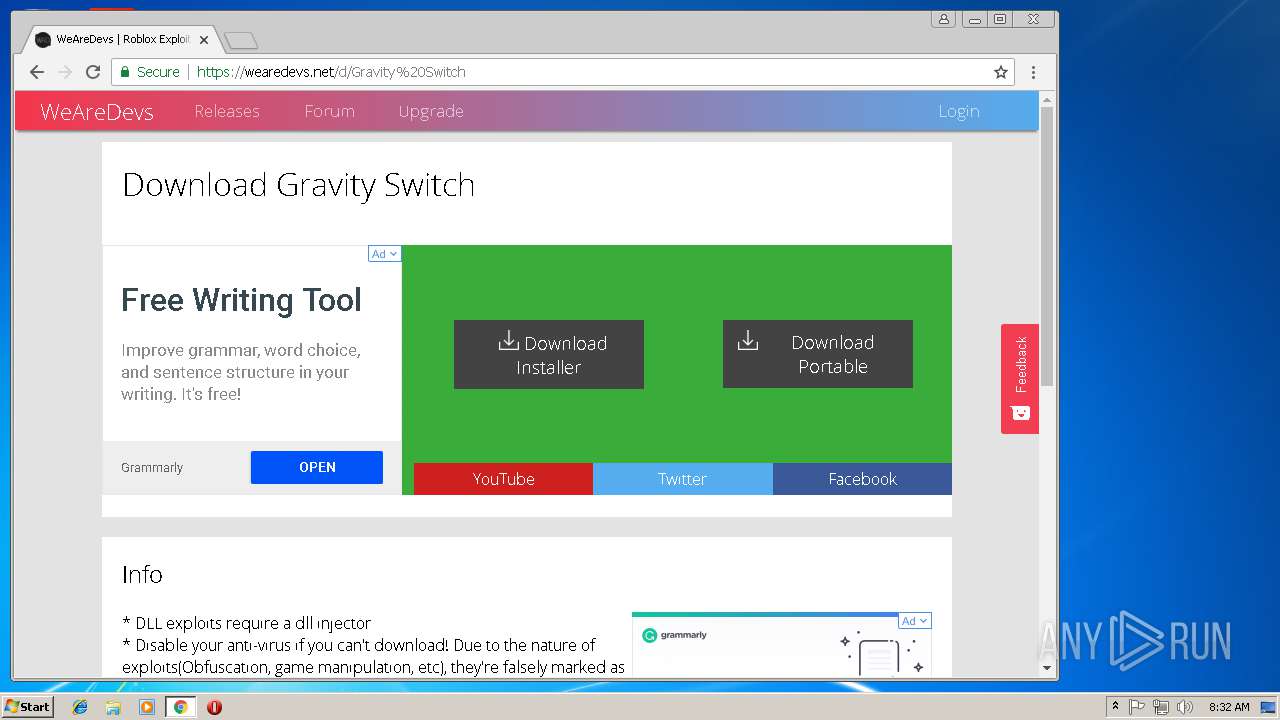Open the YouTube social link
1280x720 pixels.
click(503, 479)
